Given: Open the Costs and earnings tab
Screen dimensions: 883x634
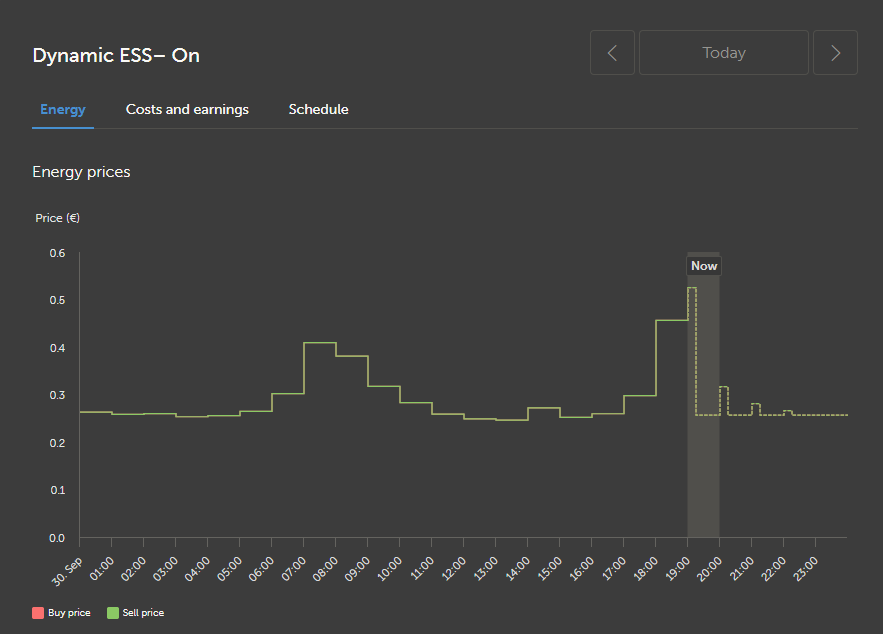Looking at the screenshot, I should pyautogui.click(x=187, y=109).
